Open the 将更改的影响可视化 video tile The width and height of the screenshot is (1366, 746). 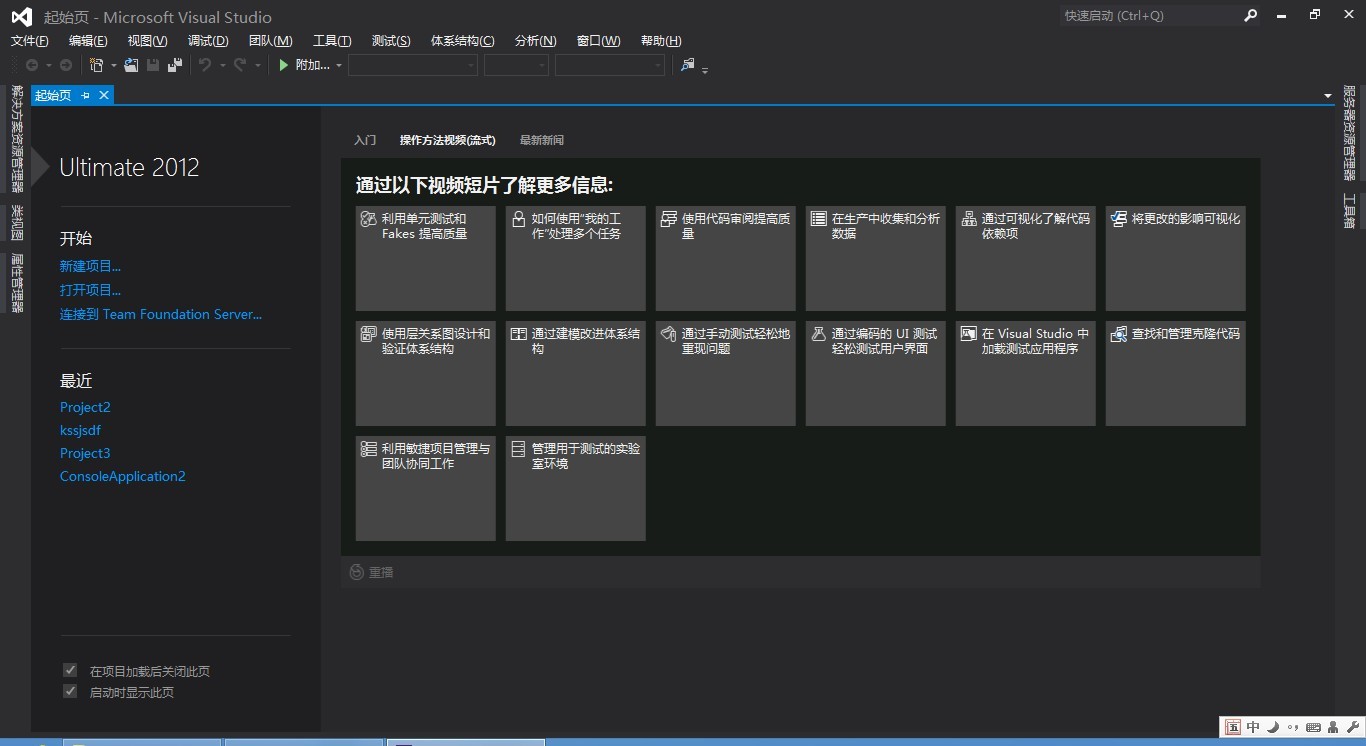1175,258
